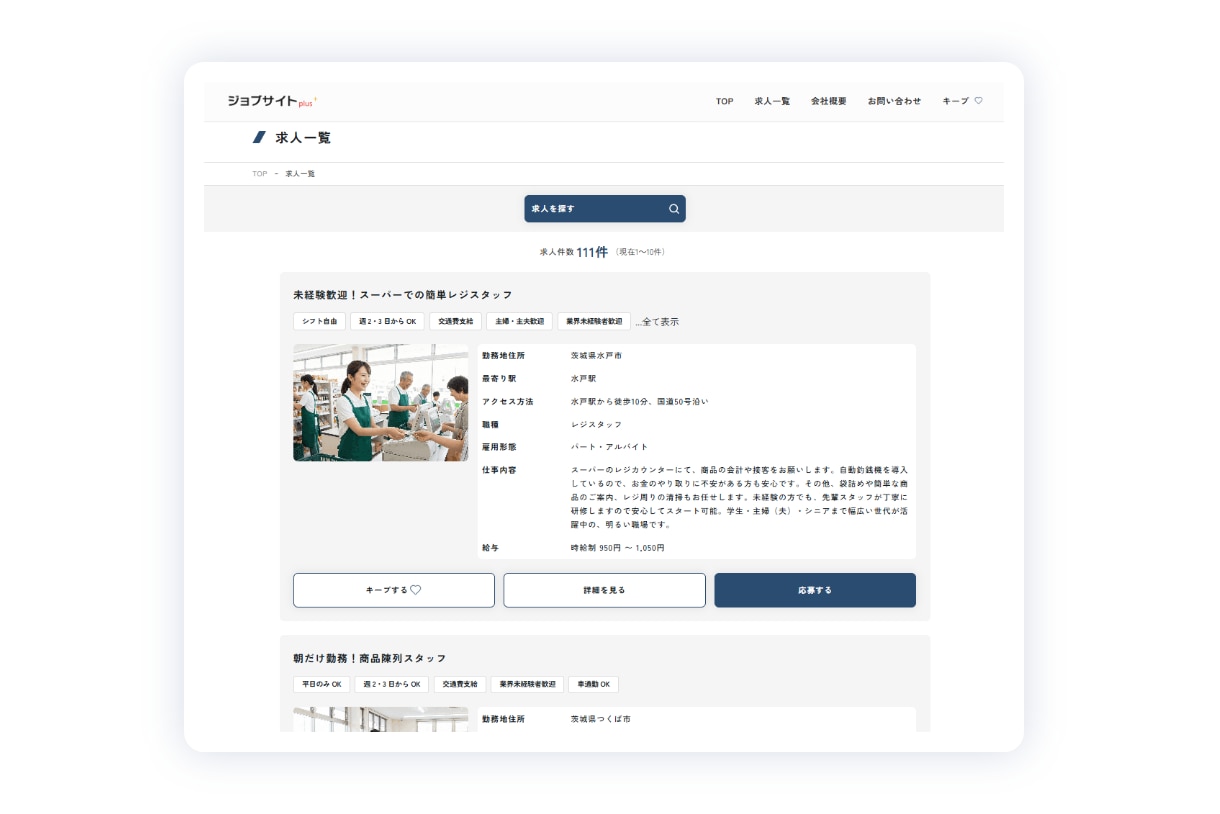
Task: Click the magnifying glass search icon
Action: (x=674, y=209)
